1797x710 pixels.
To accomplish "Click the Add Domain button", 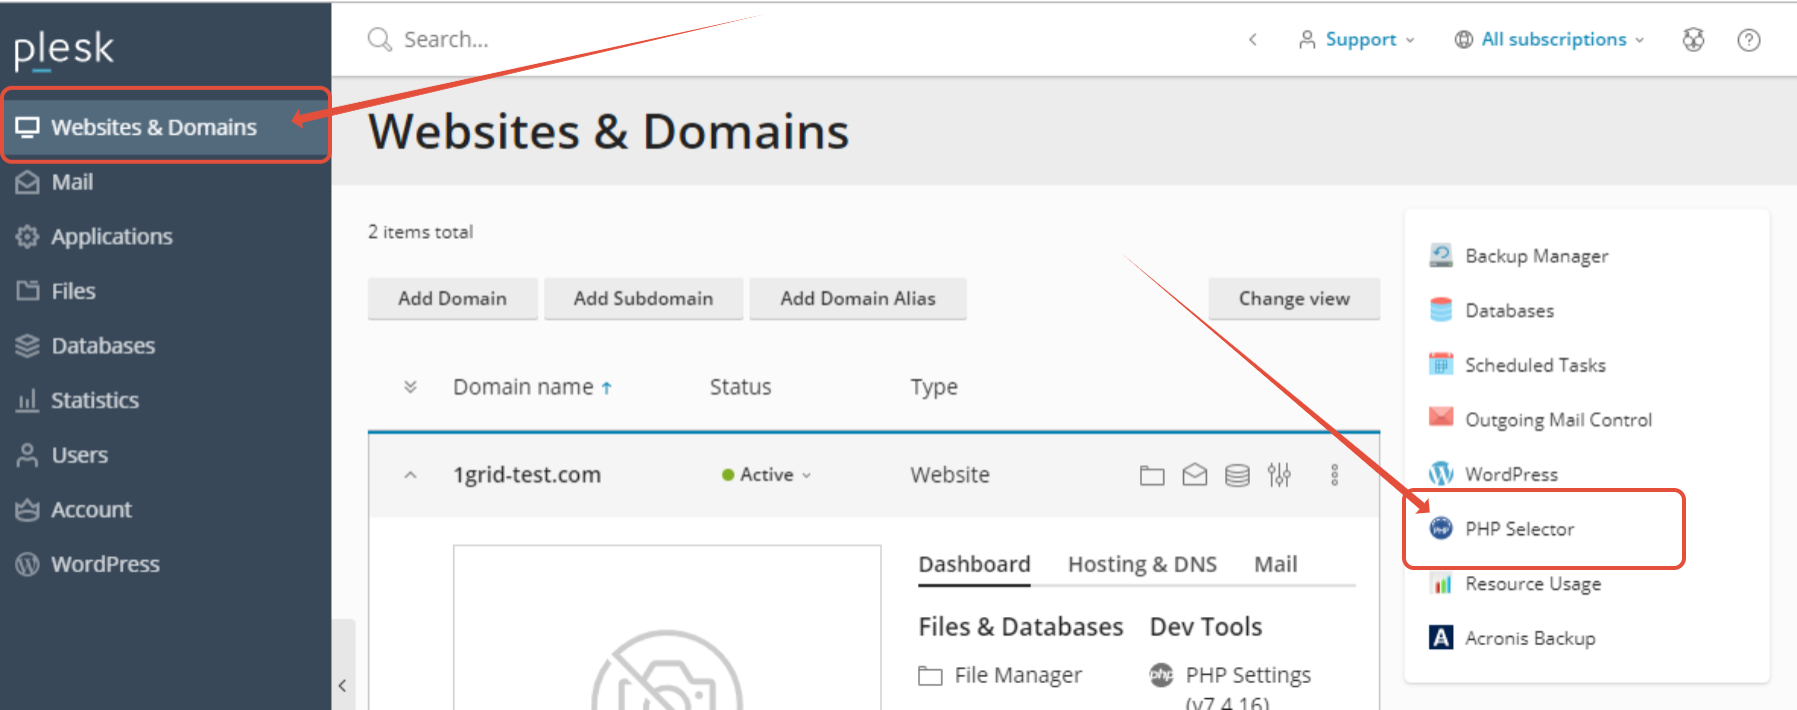I will 453,299.
